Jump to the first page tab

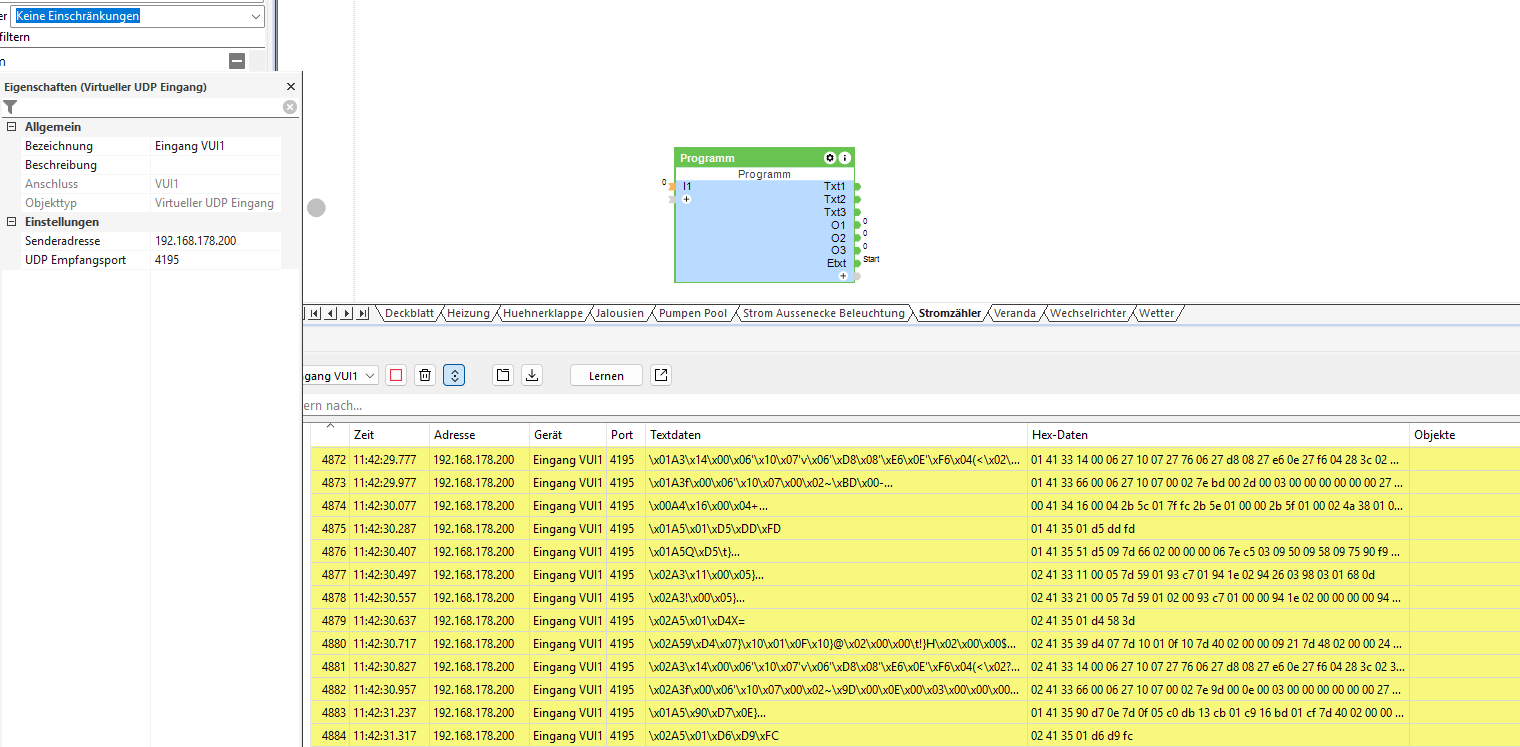coord(315,313)
